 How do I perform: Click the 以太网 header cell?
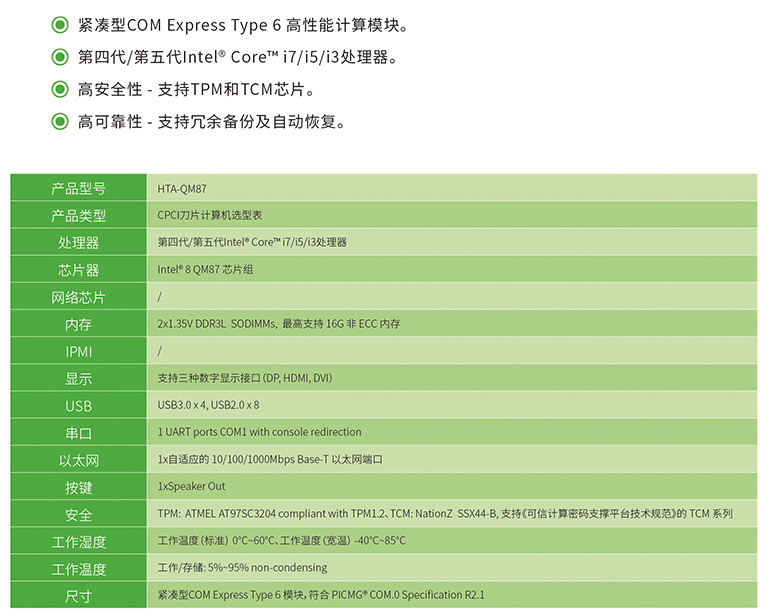[x=79, y=460]
